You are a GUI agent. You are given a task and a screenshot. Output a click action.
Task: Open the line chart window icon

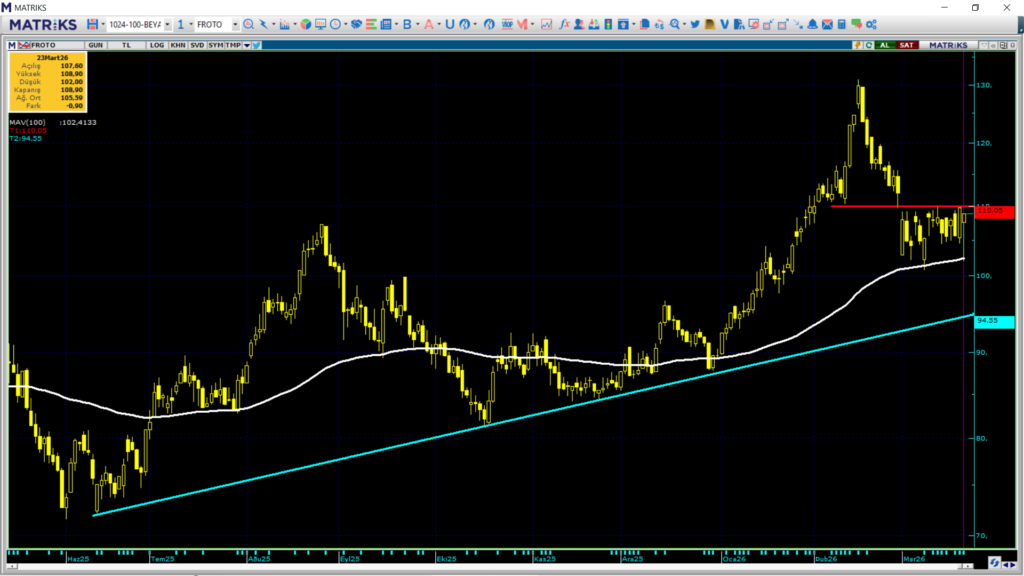coord(546,24)
